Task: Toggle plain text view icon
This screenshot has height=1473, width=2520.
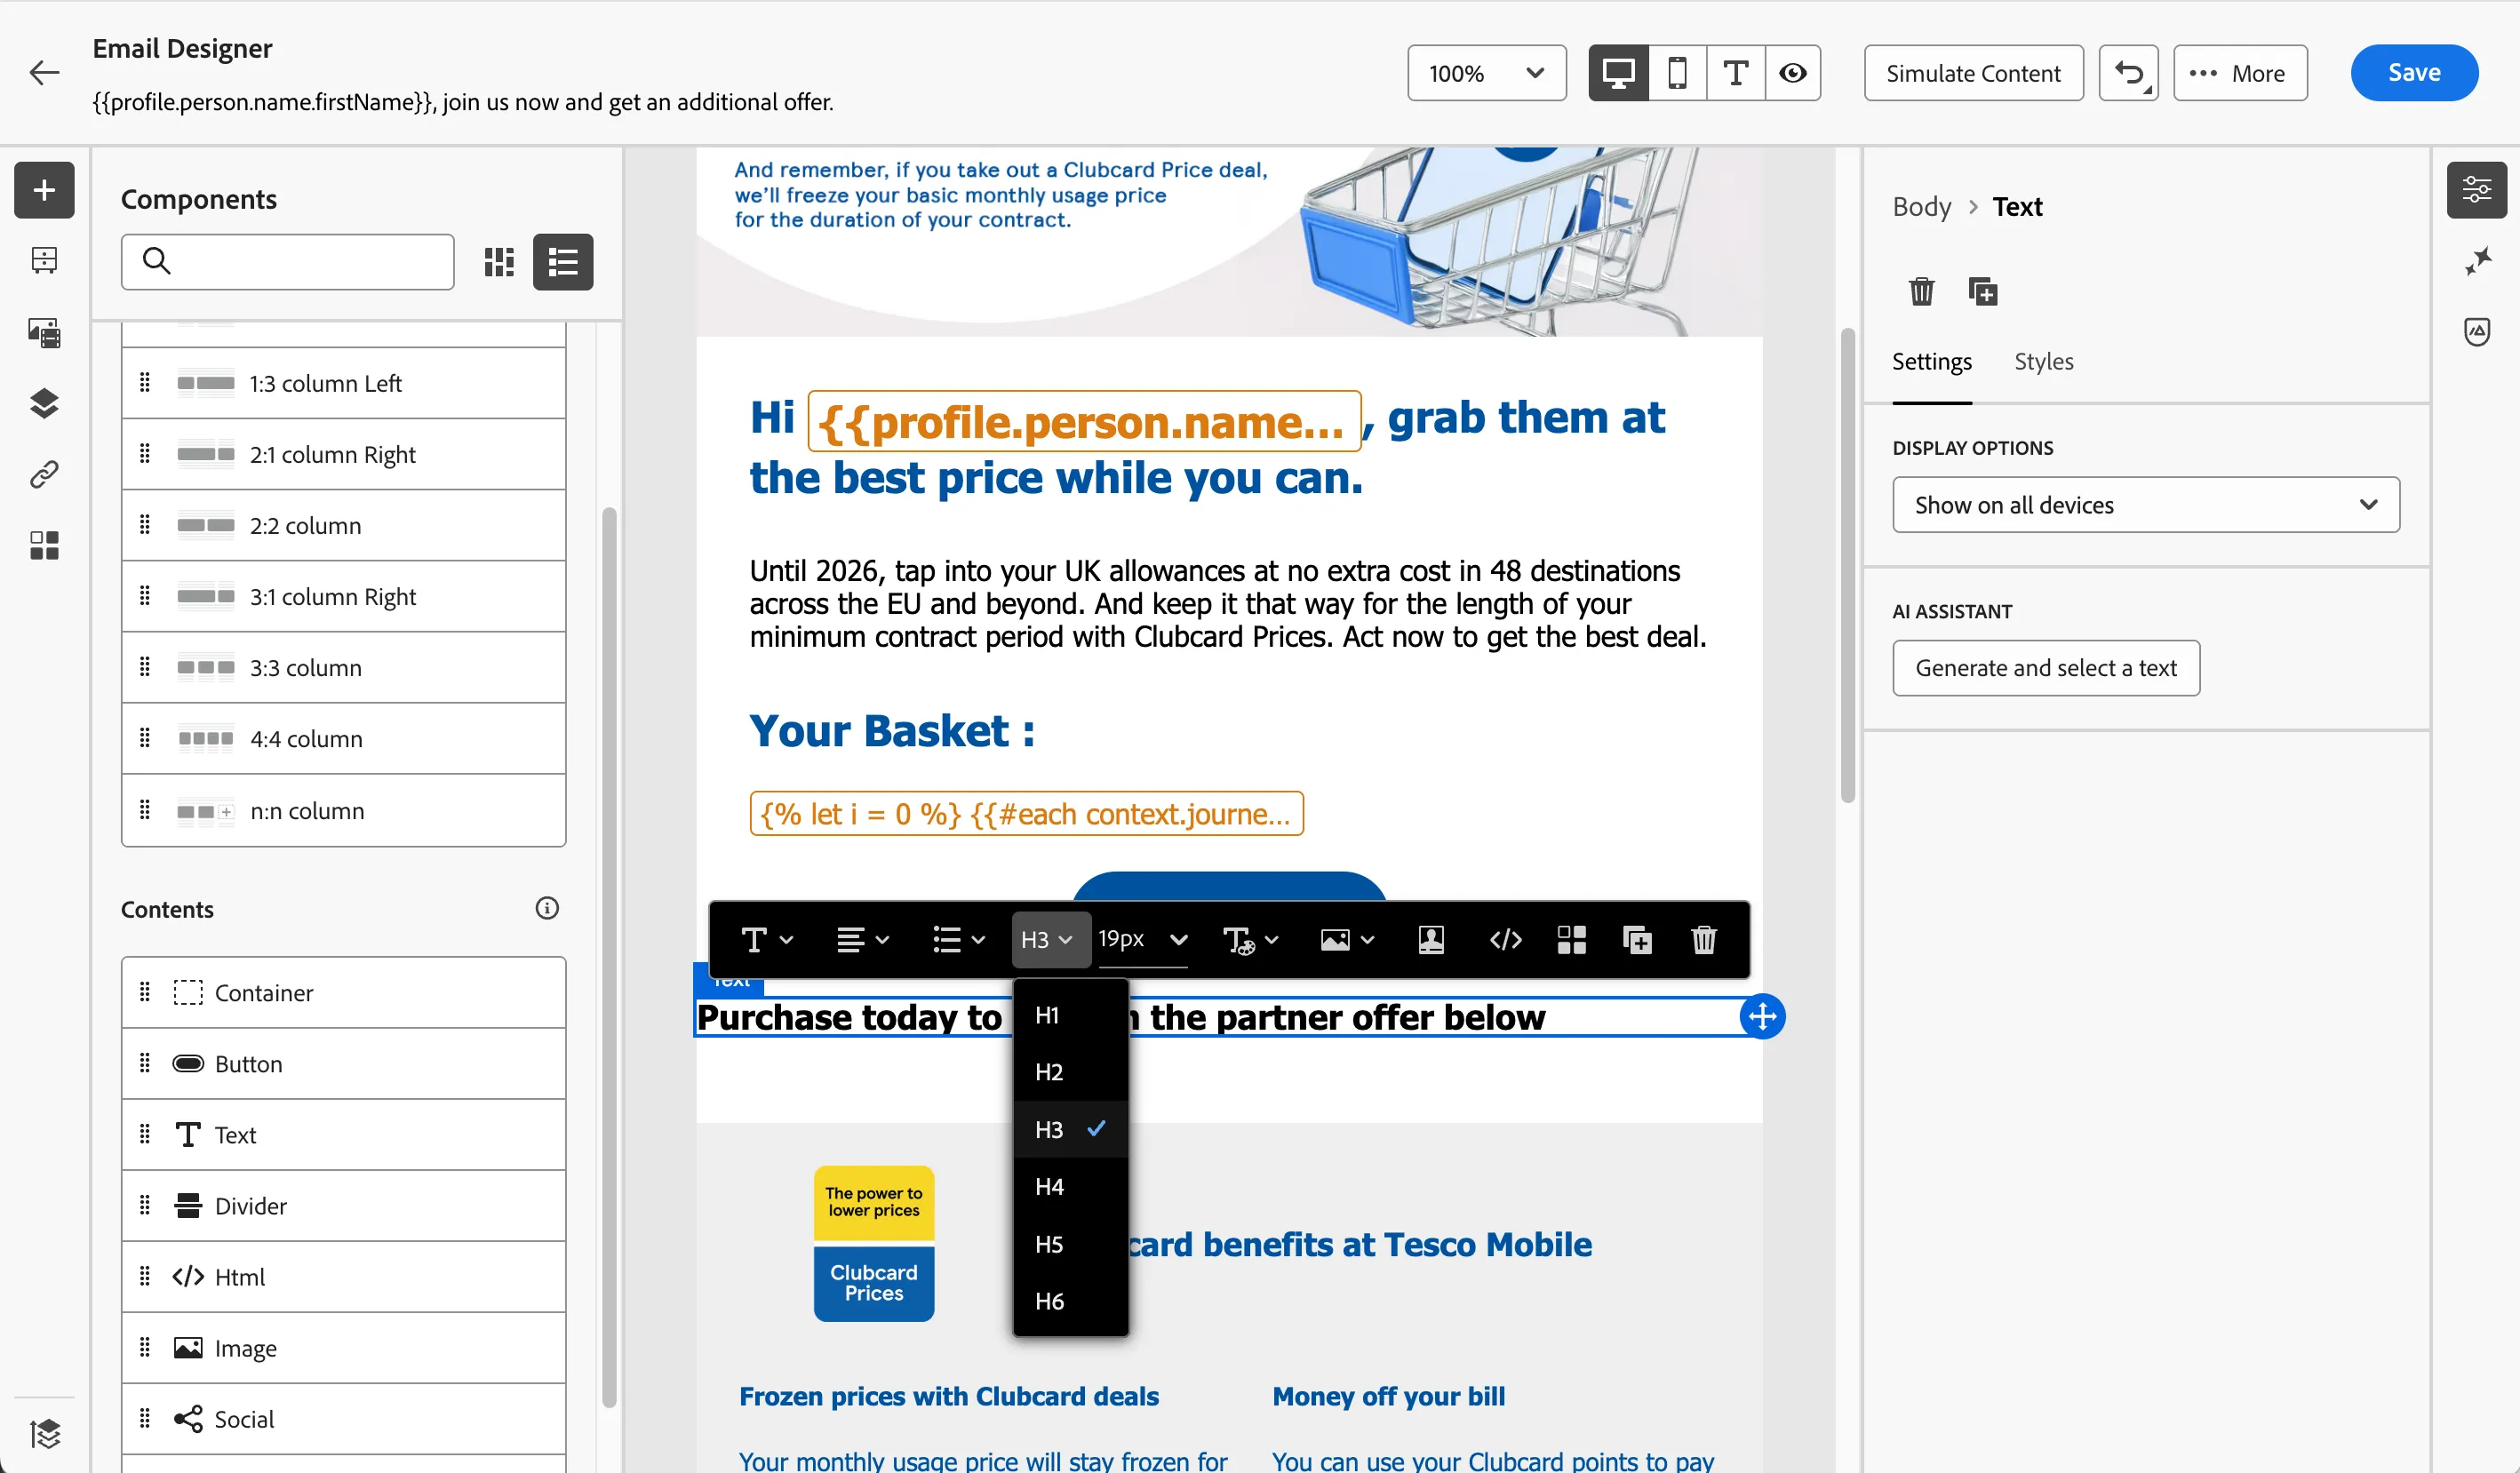Action: (1736, 73)
